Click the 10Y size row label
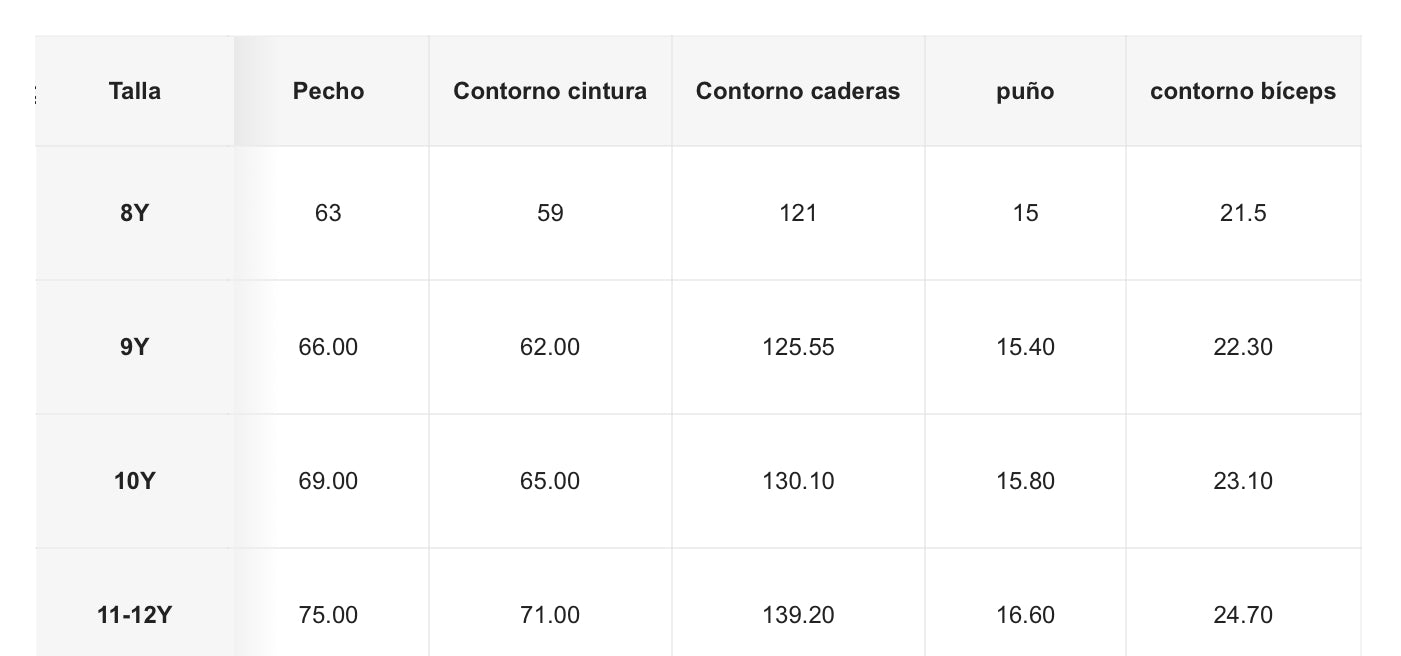 [134, 481]
